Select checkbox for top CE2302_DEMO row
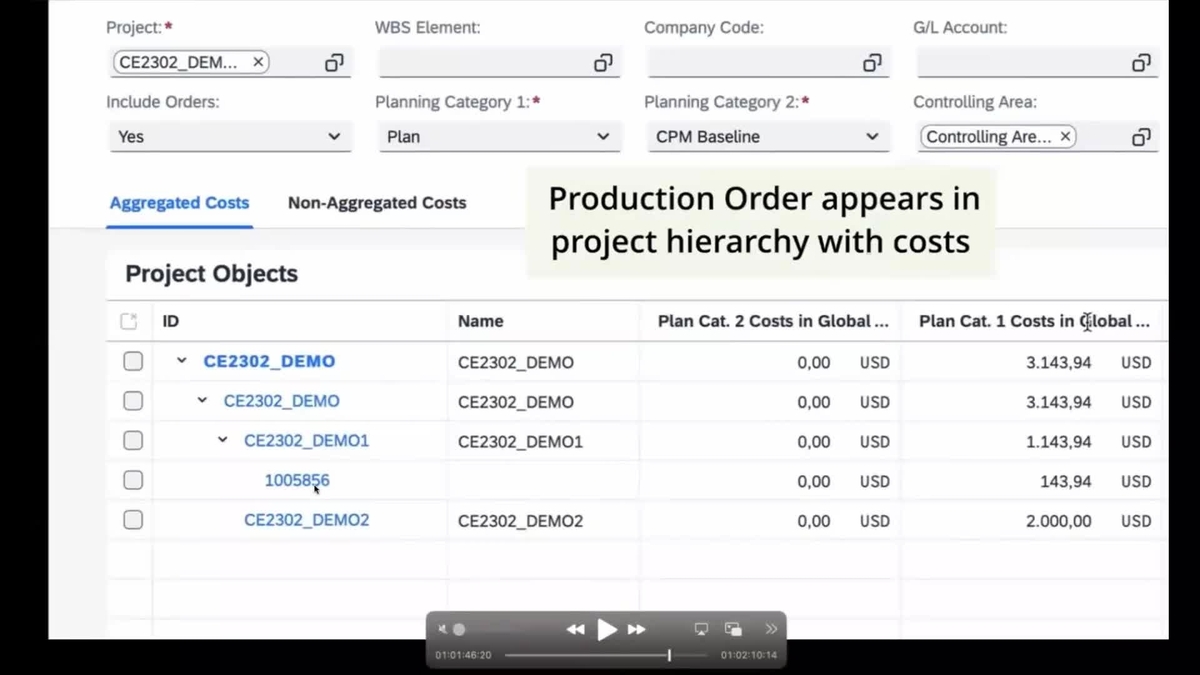 [133, 361]
